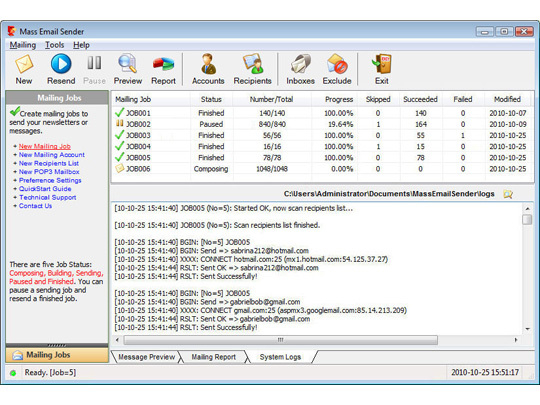
Task: Click the green checkmark of JOB004
Action: tap(119, 146)
